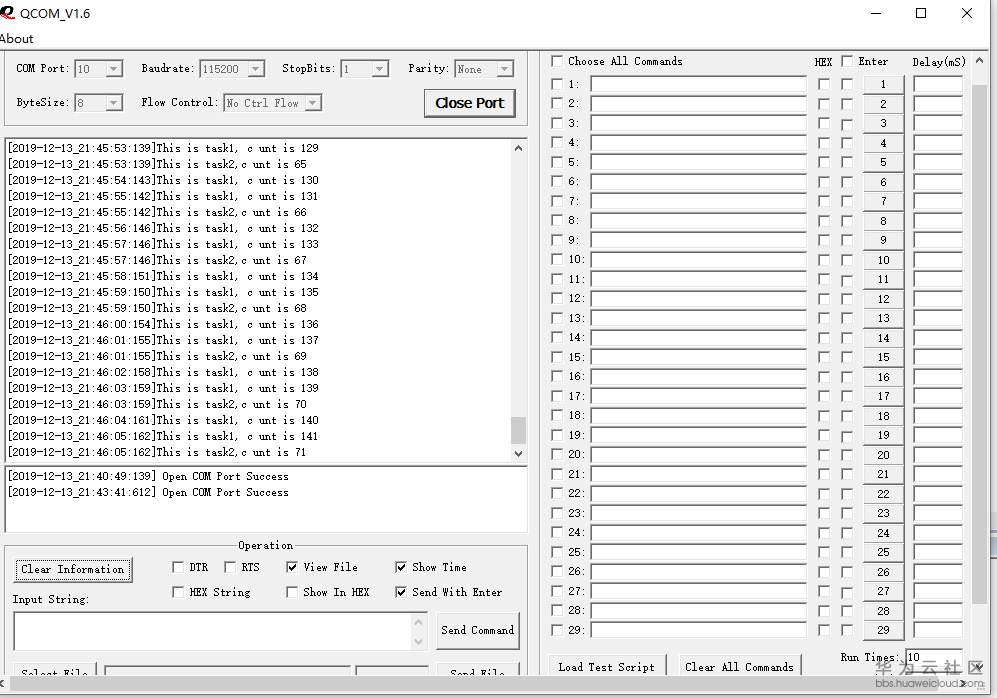Click the Run Times input field
997x698 pixels.
pyautogui.click(x=933, y=657)
